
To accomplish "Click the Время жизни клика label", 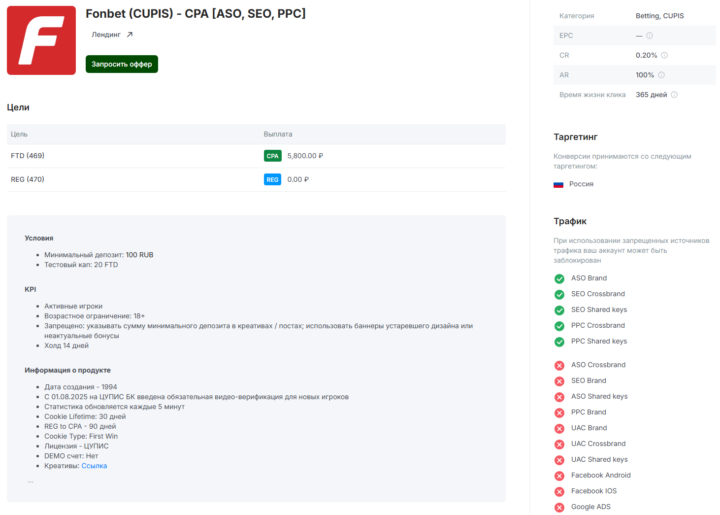I will (x=592, y=95).
